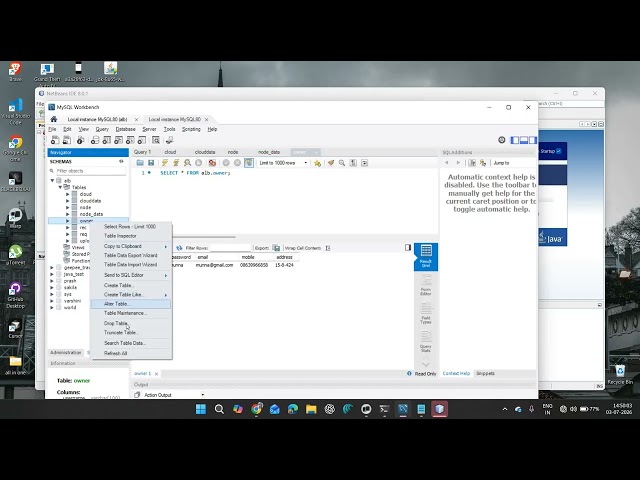Click the commit transaction icon
Screen dimensions: 640x480
pos(226,163)
